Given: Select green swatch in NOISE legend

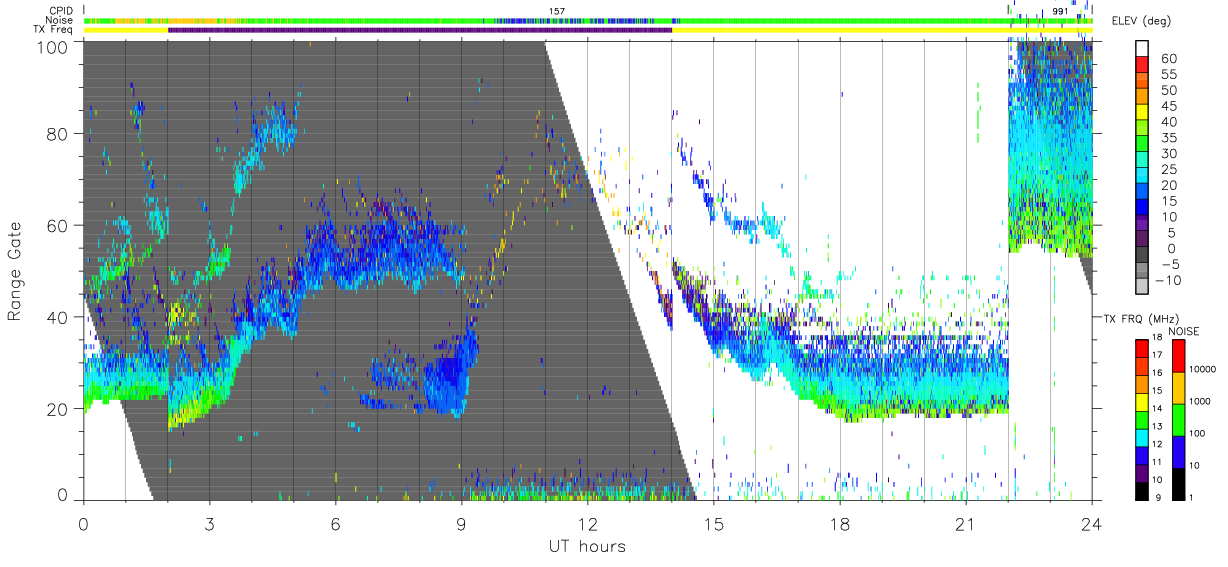Looking at the screenshot, I should (x=1179, y=420).
